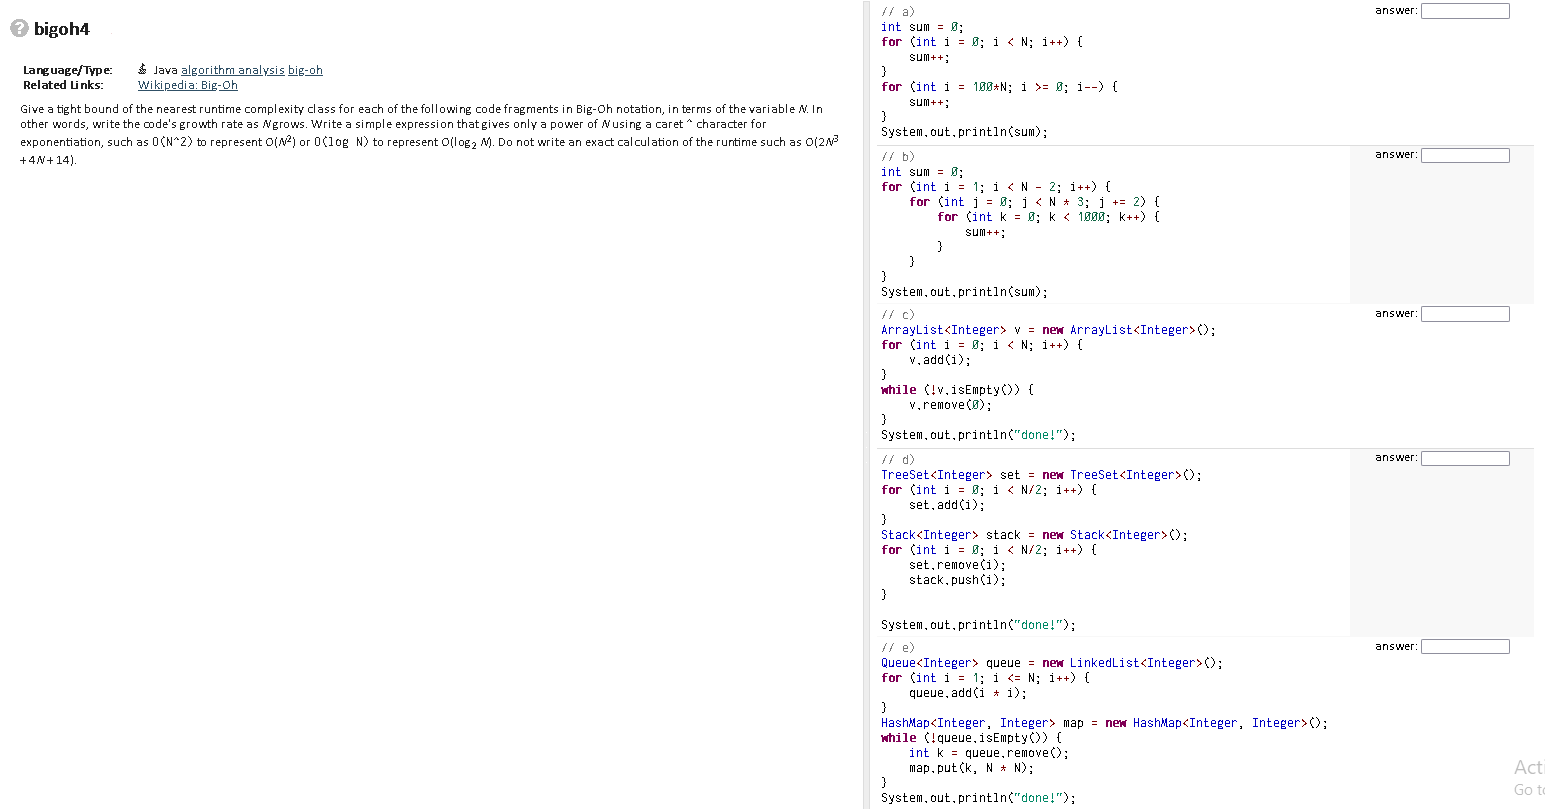Click the answer field for part b
This screenshot has height=809, width=1545.
[x=1464, y=154]
